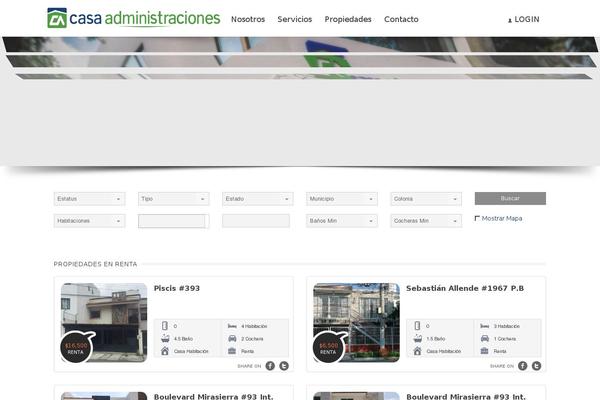Image resolution: width=600 pixels, height=400 pixels.
Task: Click the car icon in Sebastián Allende card
Action: pyautogui.click(x=484, y=338)
